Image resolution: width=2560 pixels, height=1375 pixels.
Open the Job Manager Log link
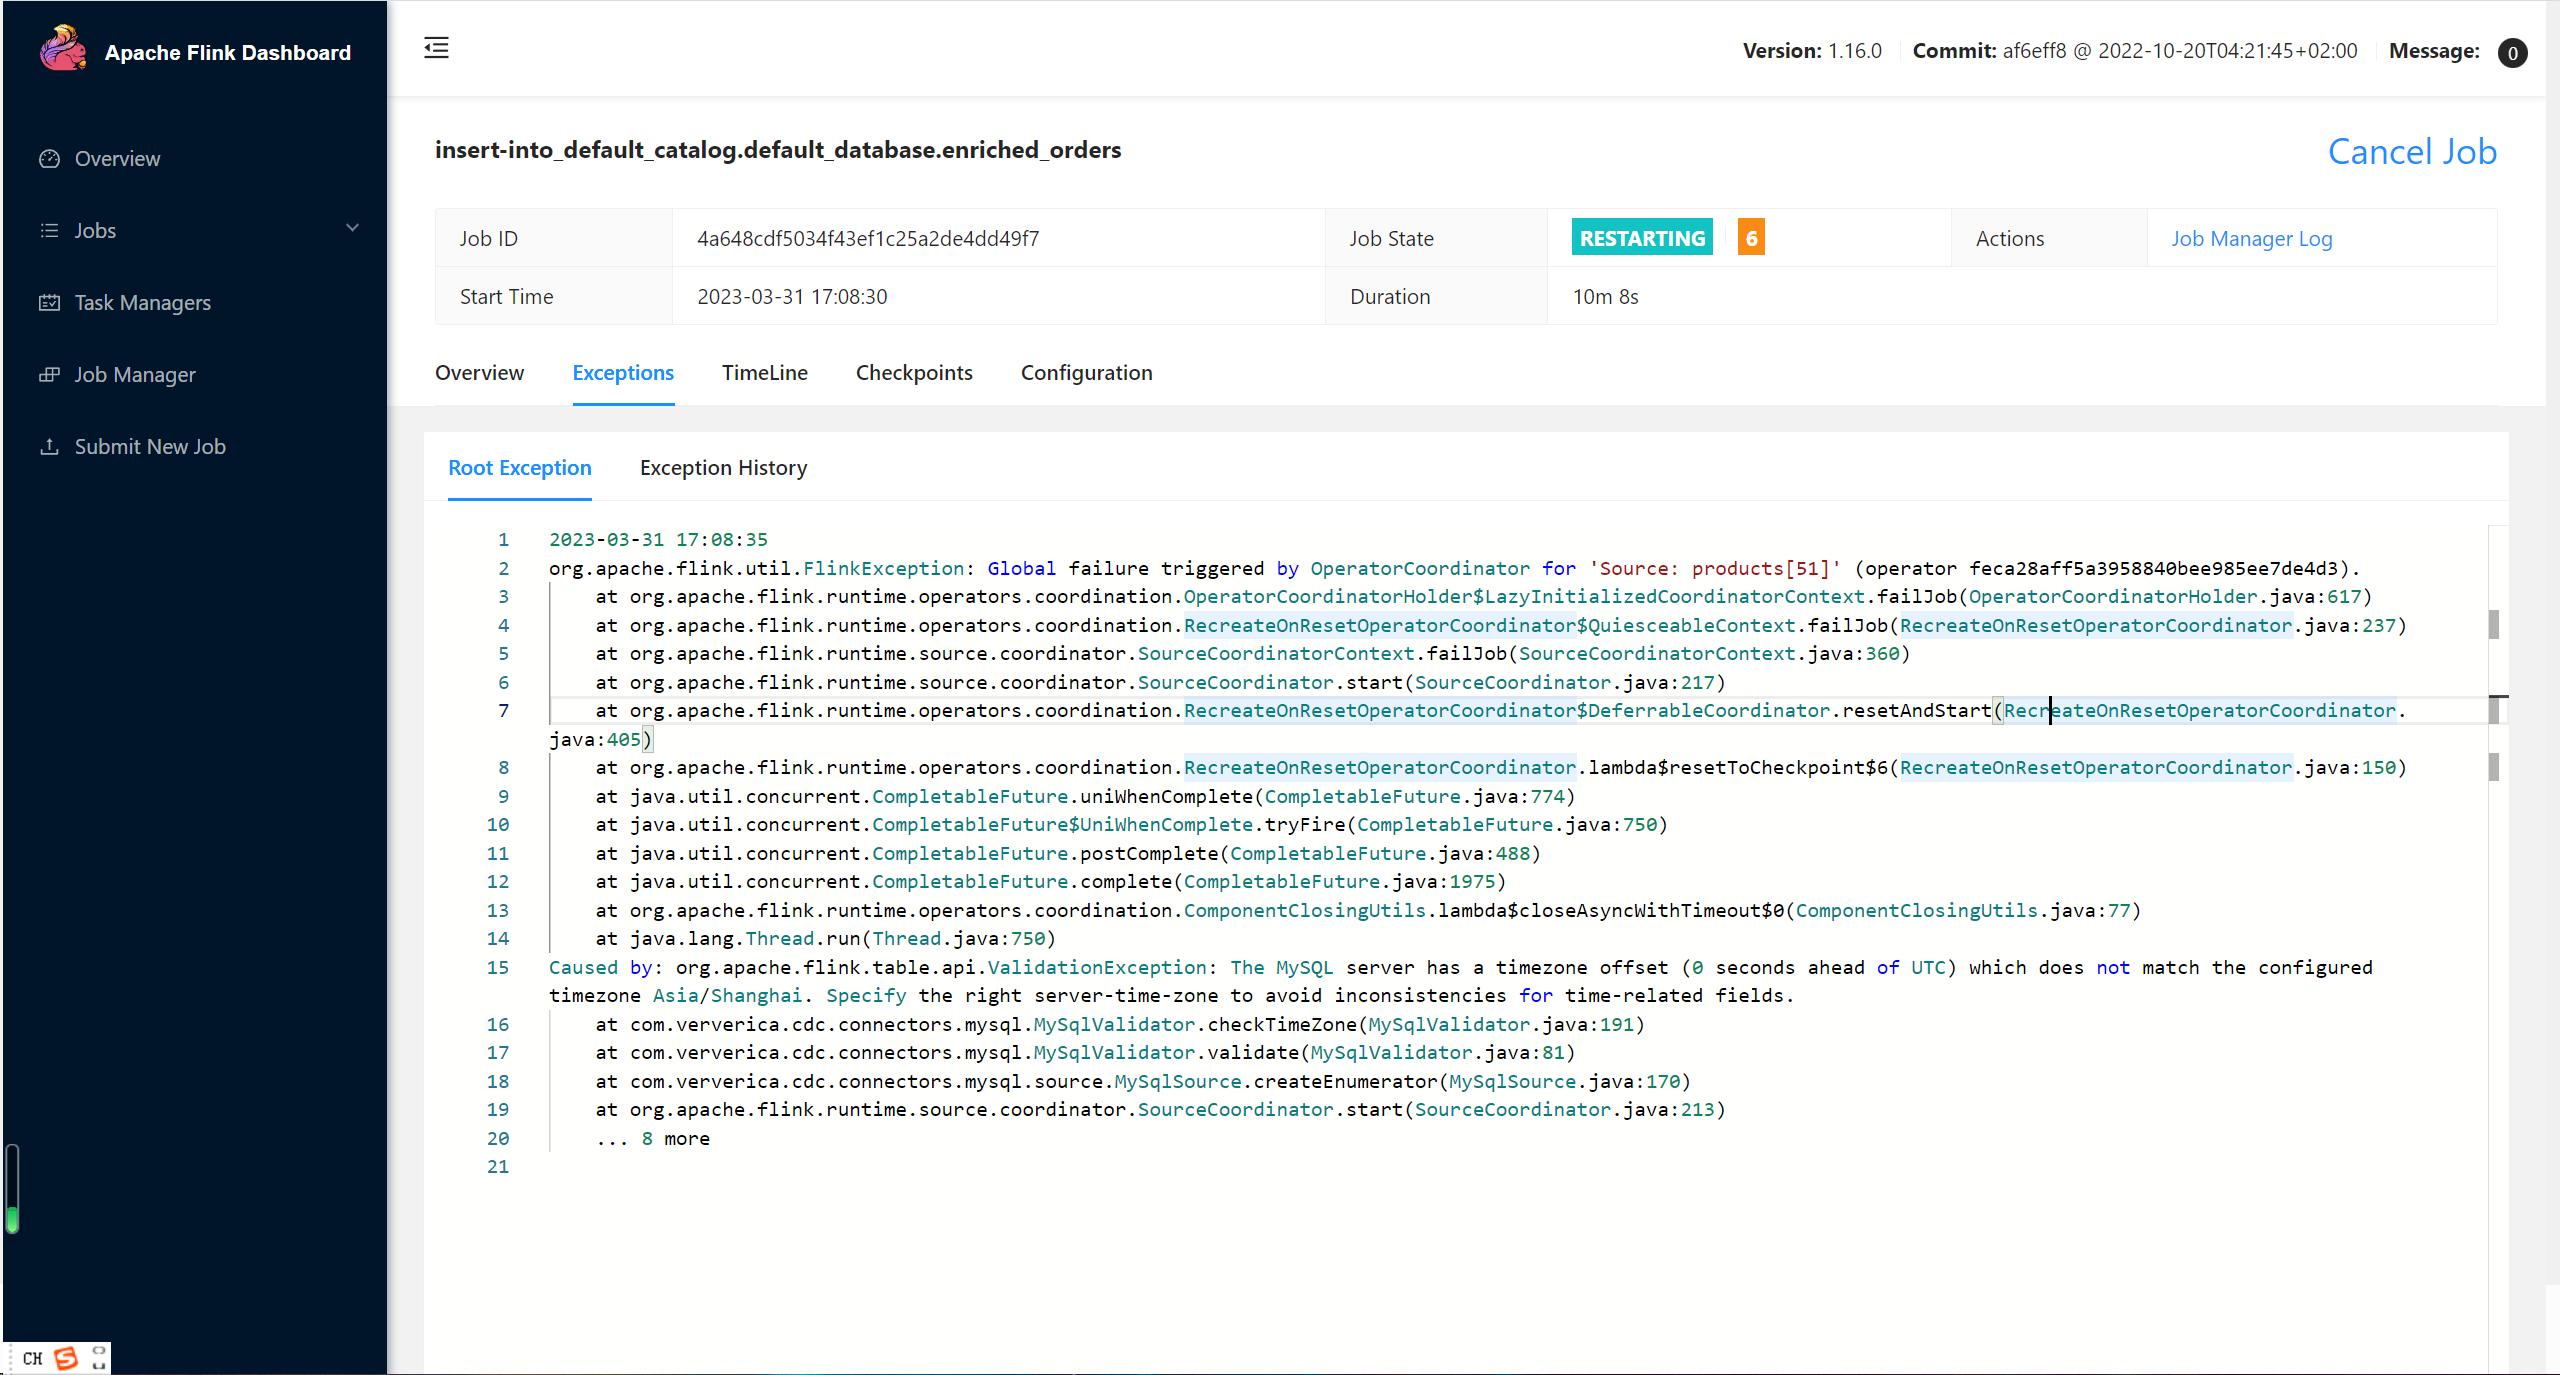coord(2251,238)
